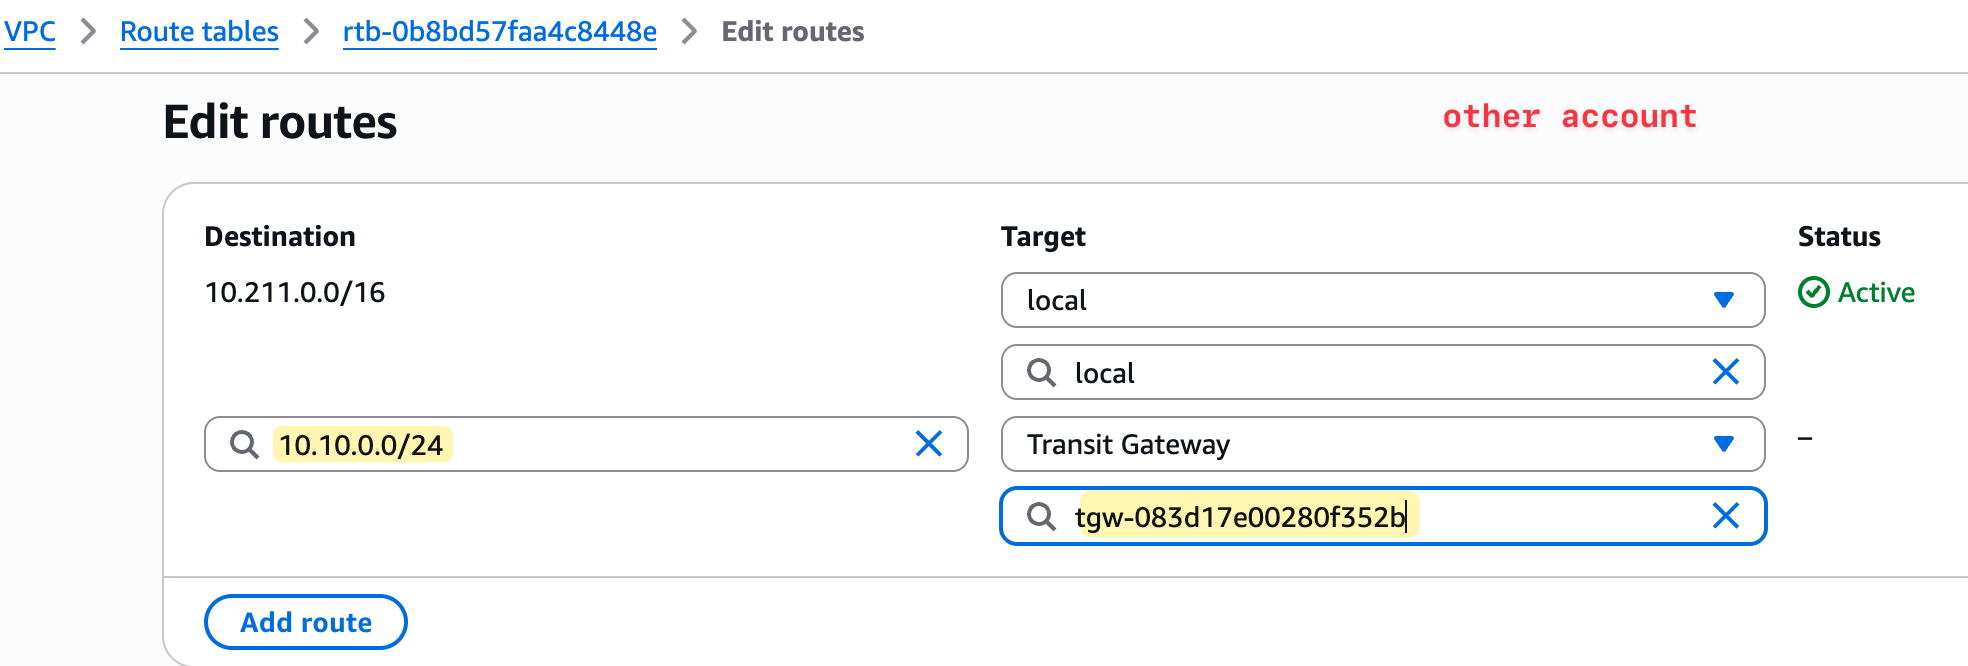
Task: Open rtb-0b8bd57faa4c8448e breadcrumb link
Action: coord(499,32)
